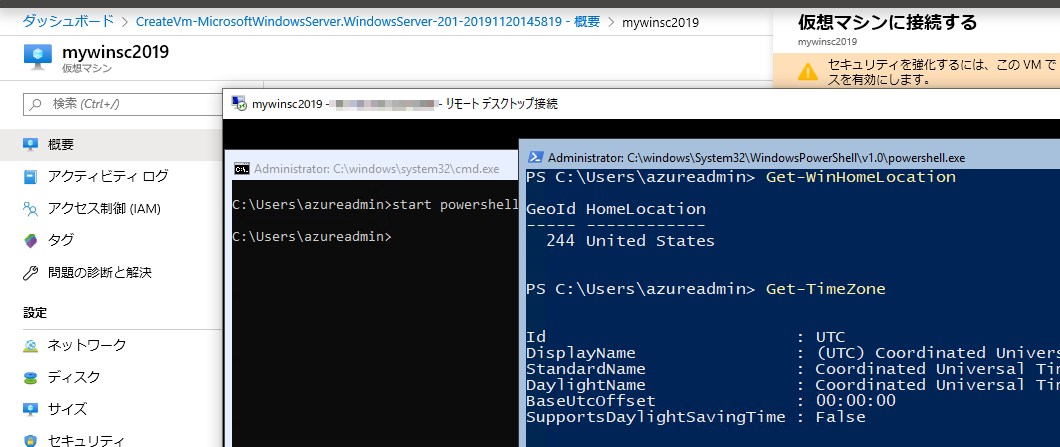Click the mywinsc2019 virtual machine icon
Image resolution: width=1060 pixels, height=447 pixels.
[x=38, y=57]
